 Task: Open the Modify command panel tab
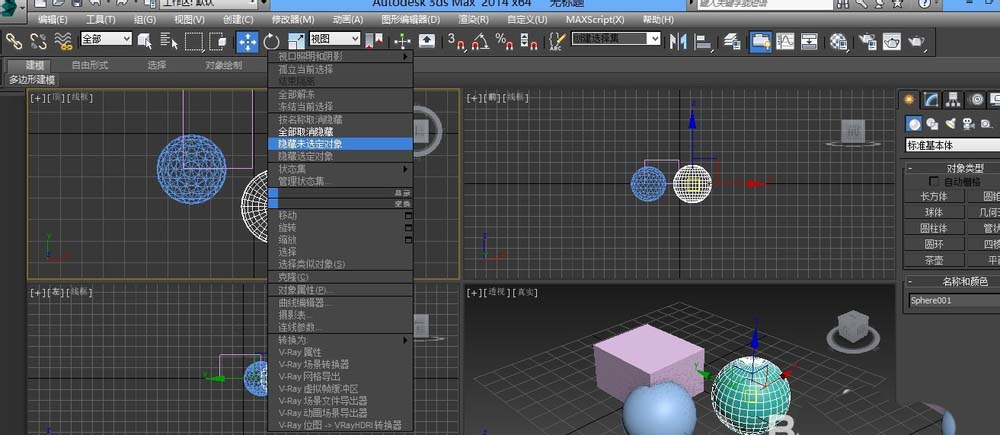point(931,100)
